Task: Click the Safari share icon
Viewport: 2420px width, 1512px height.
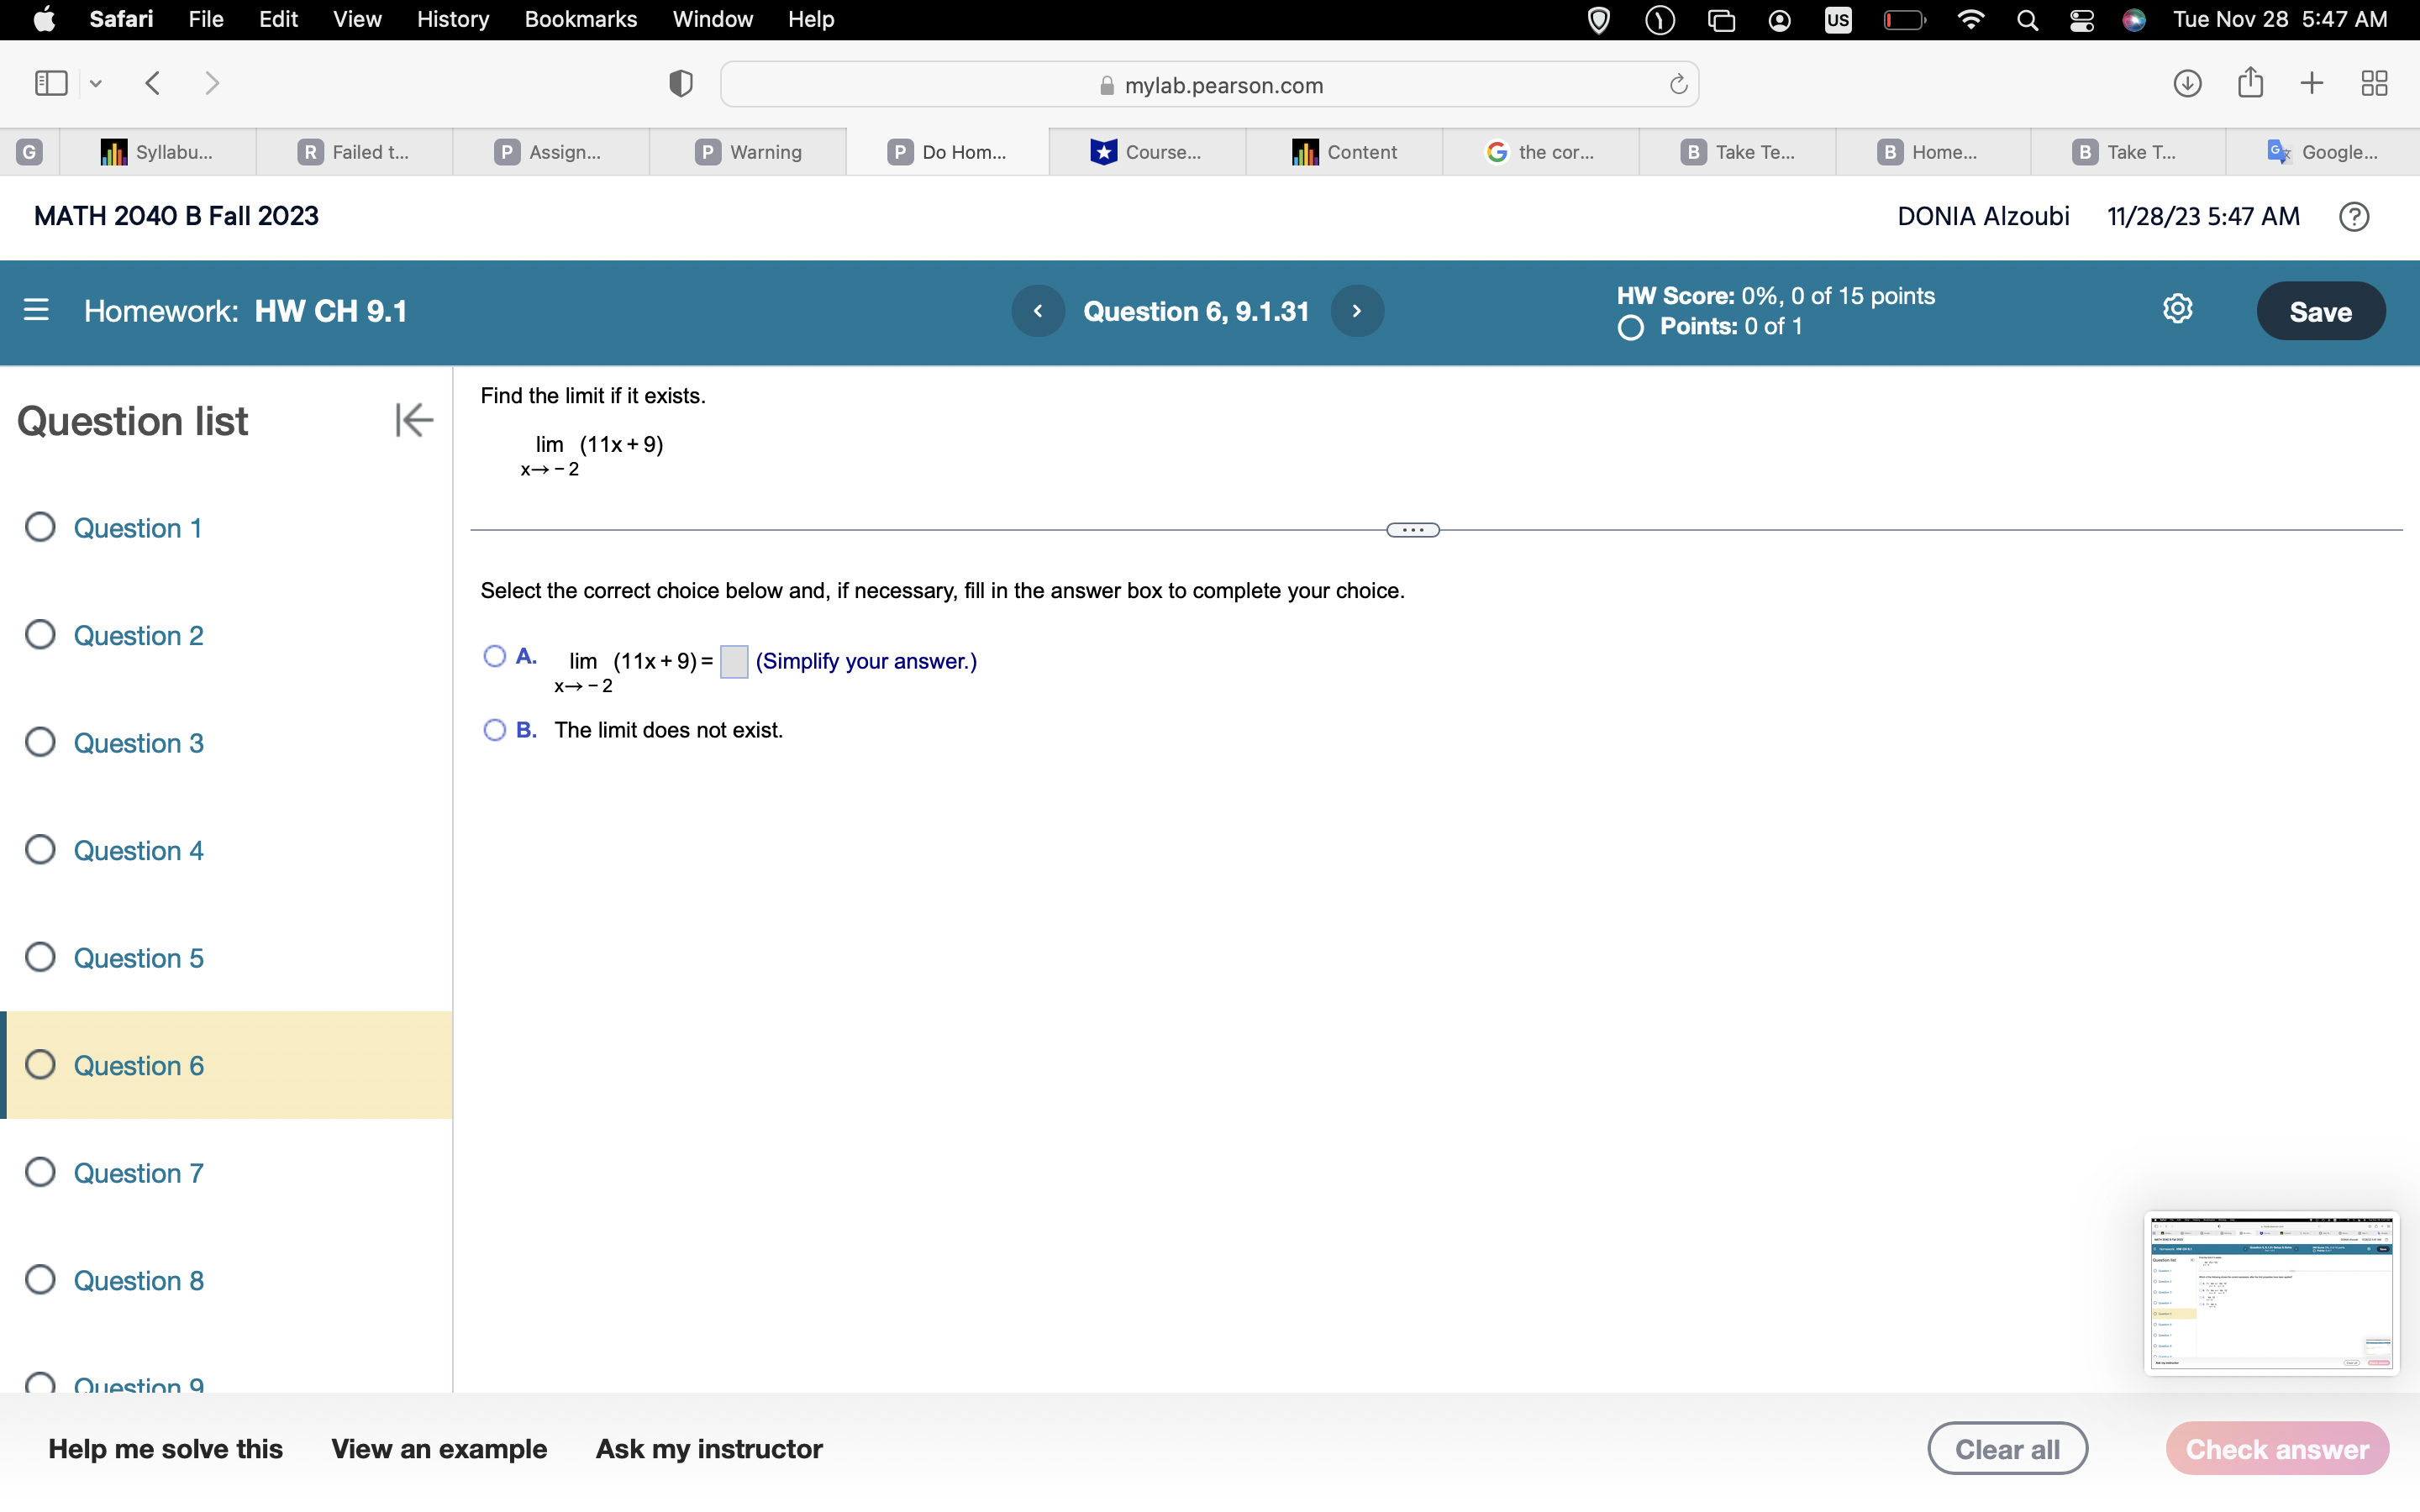Action: [2250, 83]
